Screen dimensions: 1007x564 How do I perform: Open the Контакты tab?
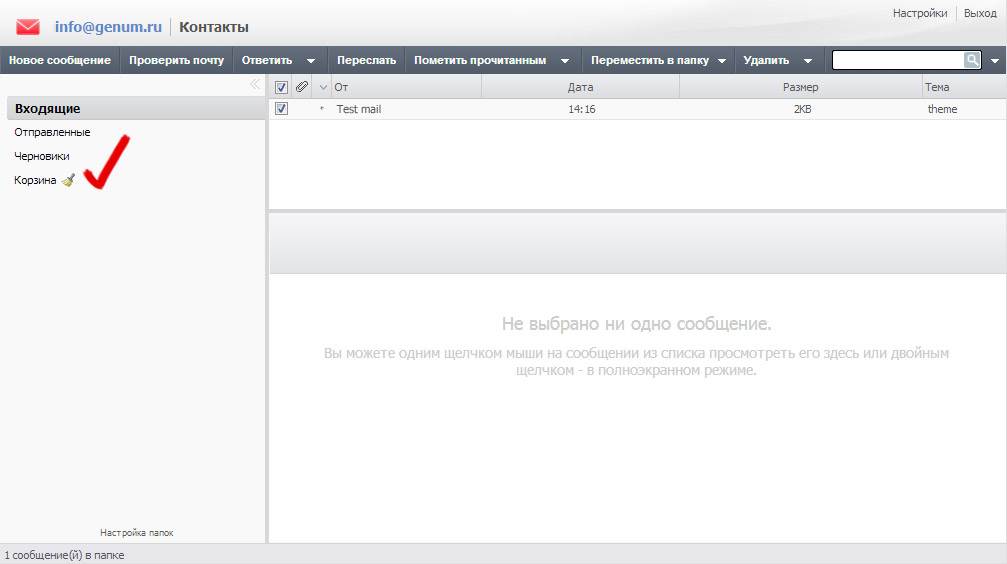tap(214, 27)
